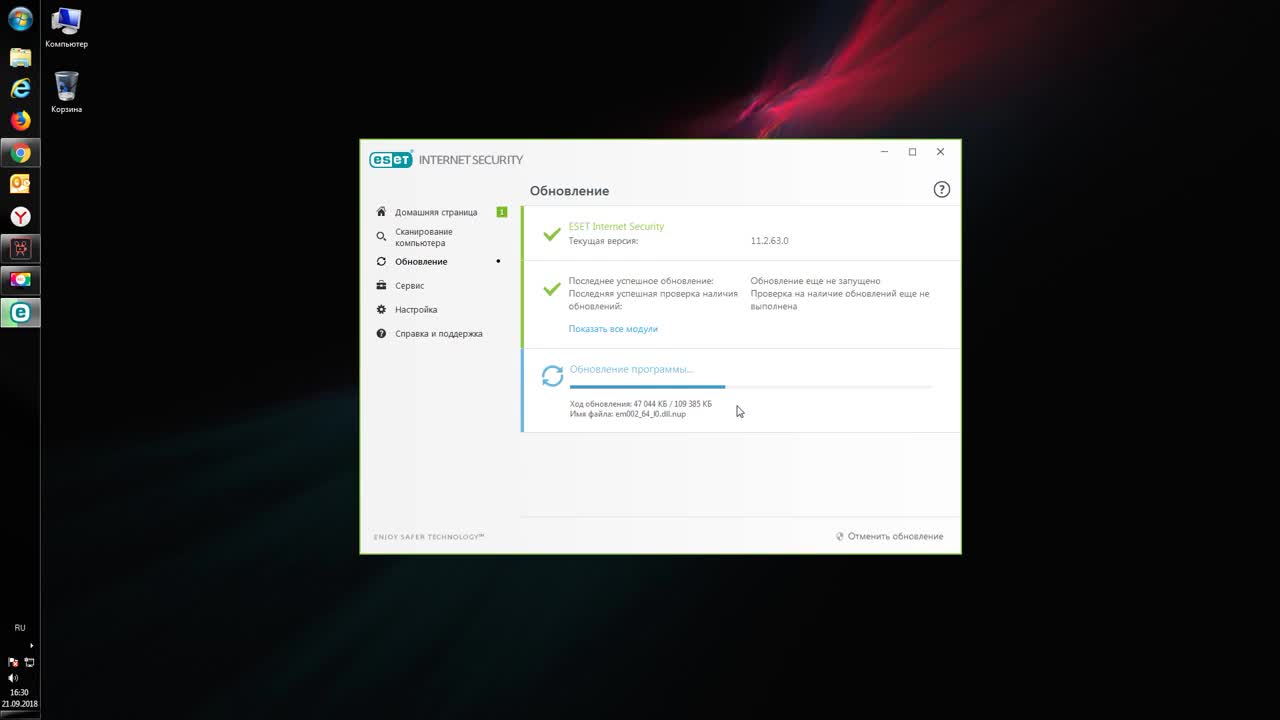Select the Корзина recycle bin icon
Screen dimensions: 1280x720
coord(66,92)
